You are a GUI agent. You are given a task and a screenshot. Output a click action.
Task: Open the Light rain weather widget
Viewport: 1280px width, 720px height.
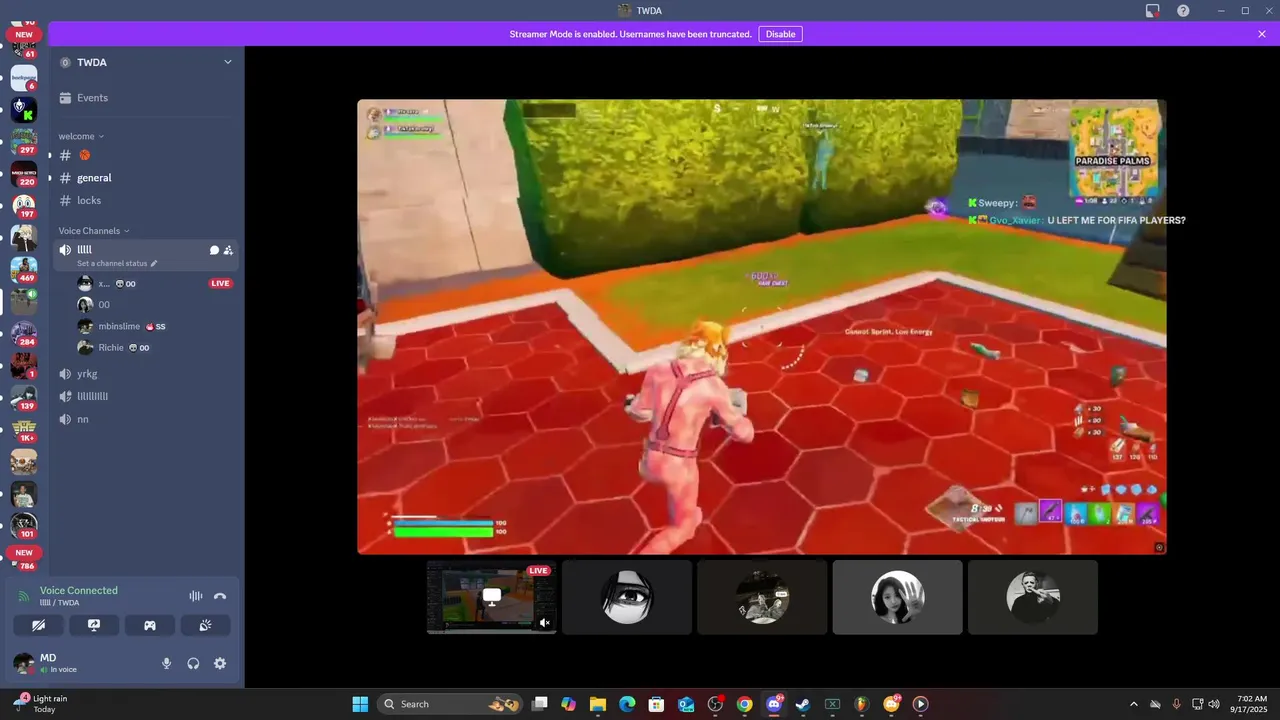coord(40,704)
